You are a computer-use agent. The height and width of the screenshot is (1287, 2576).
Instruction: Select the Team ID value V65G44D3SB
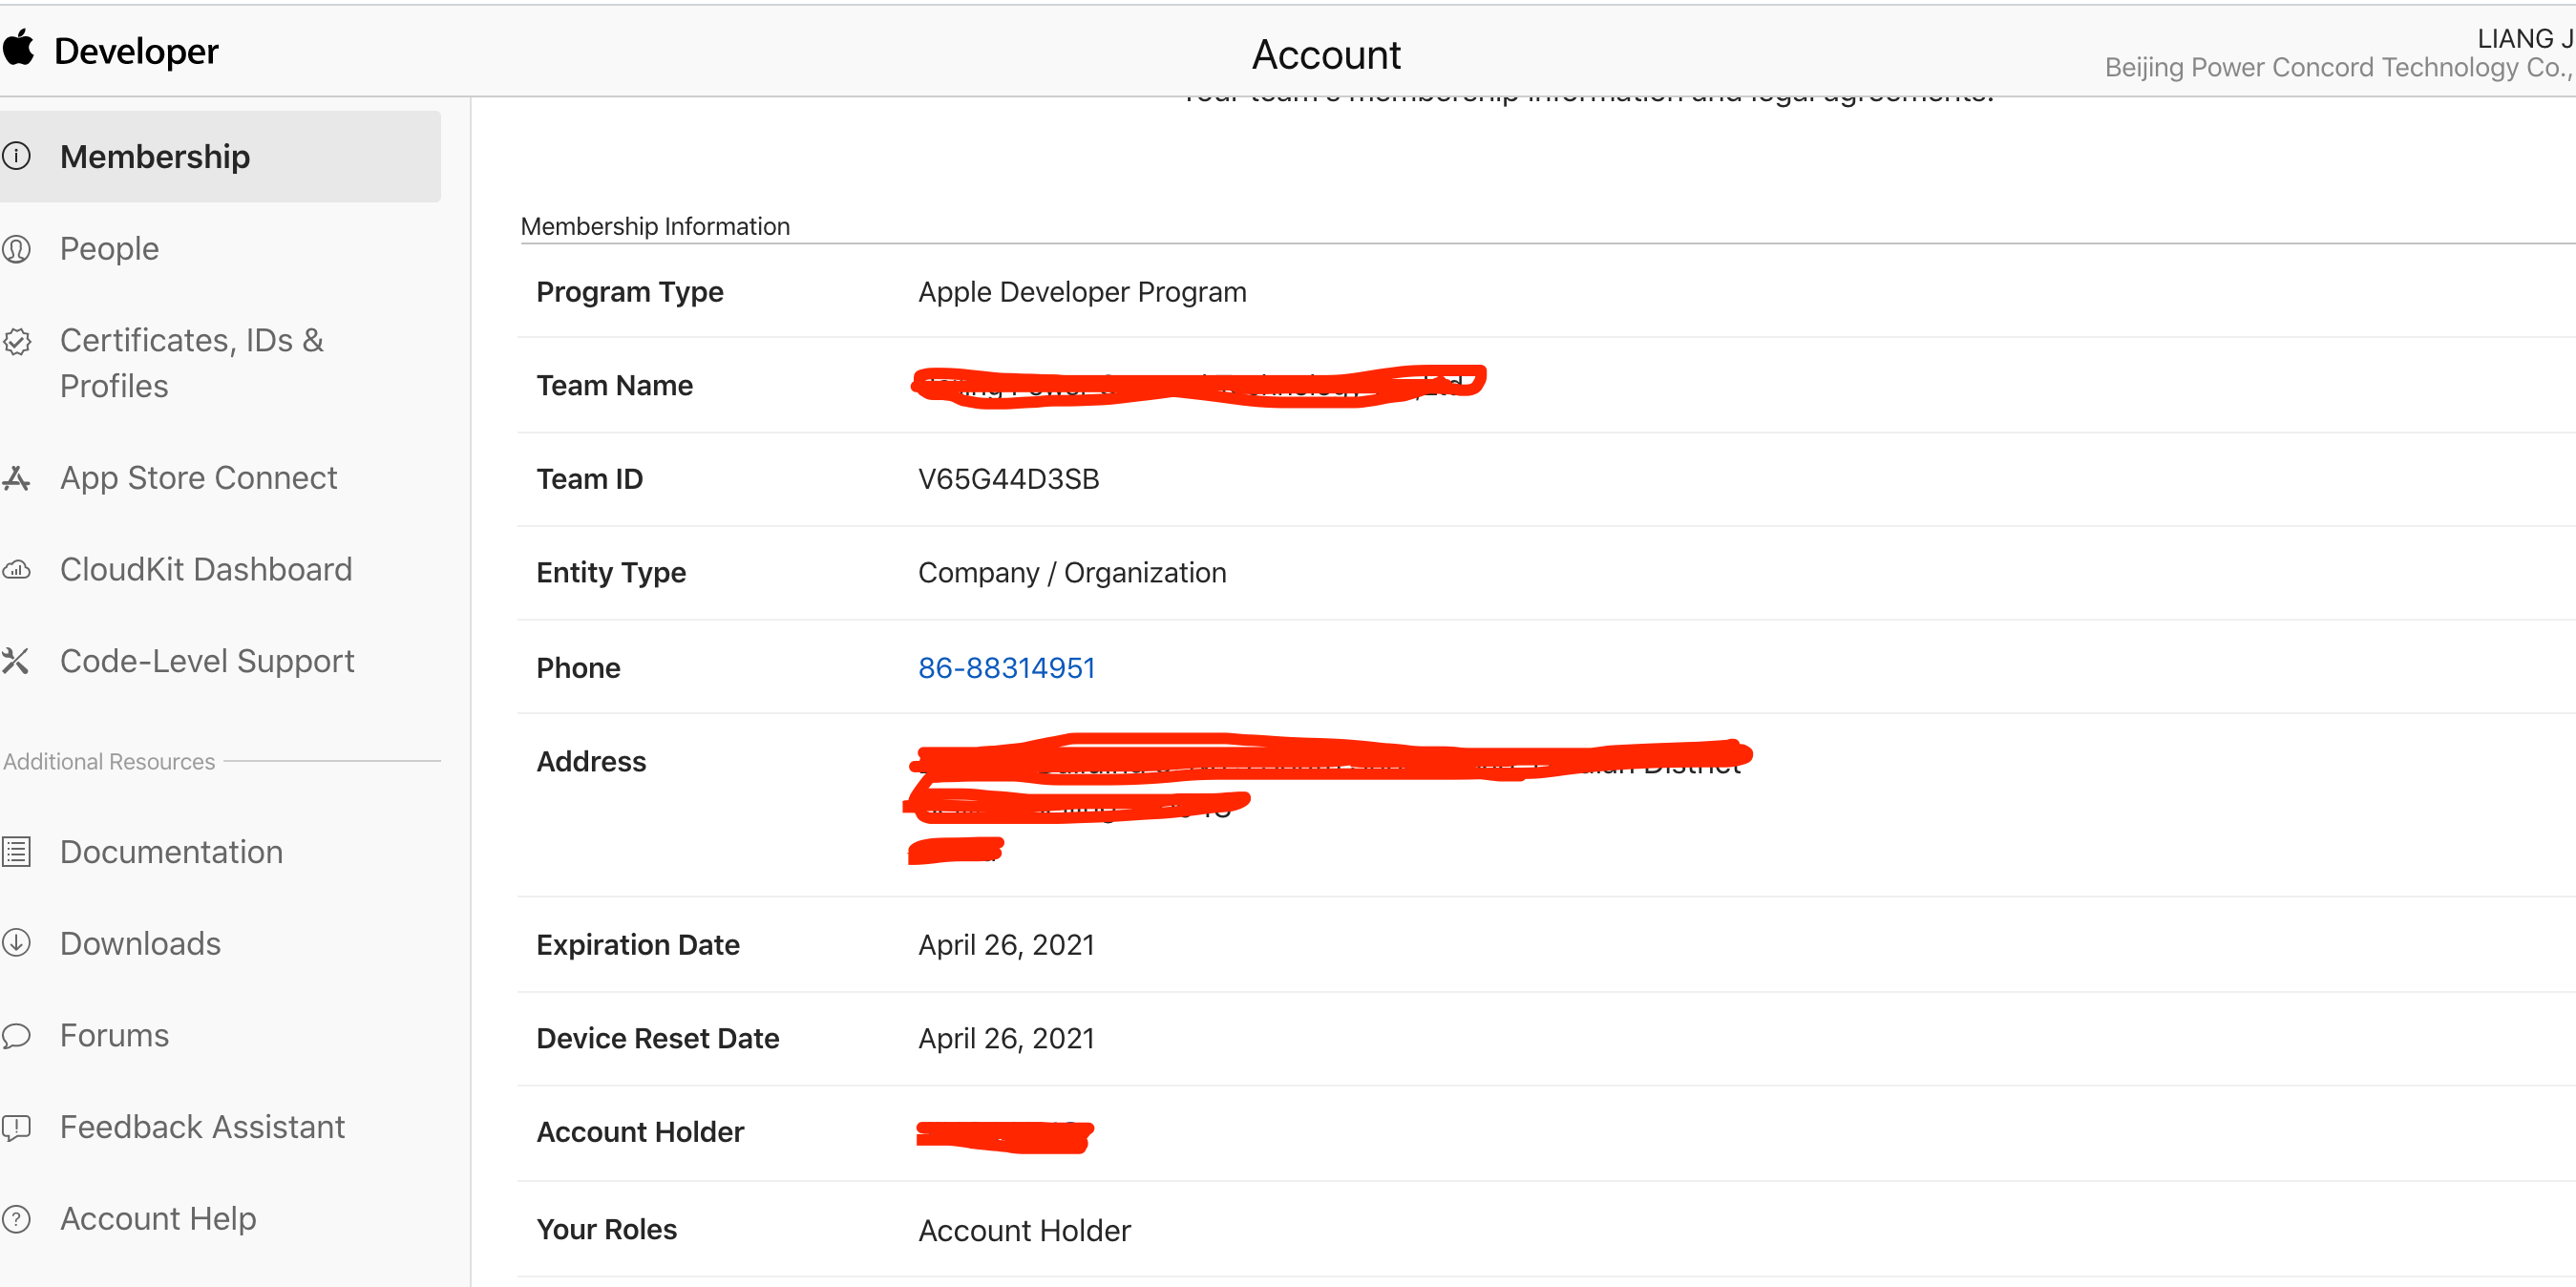[1008, 479]
